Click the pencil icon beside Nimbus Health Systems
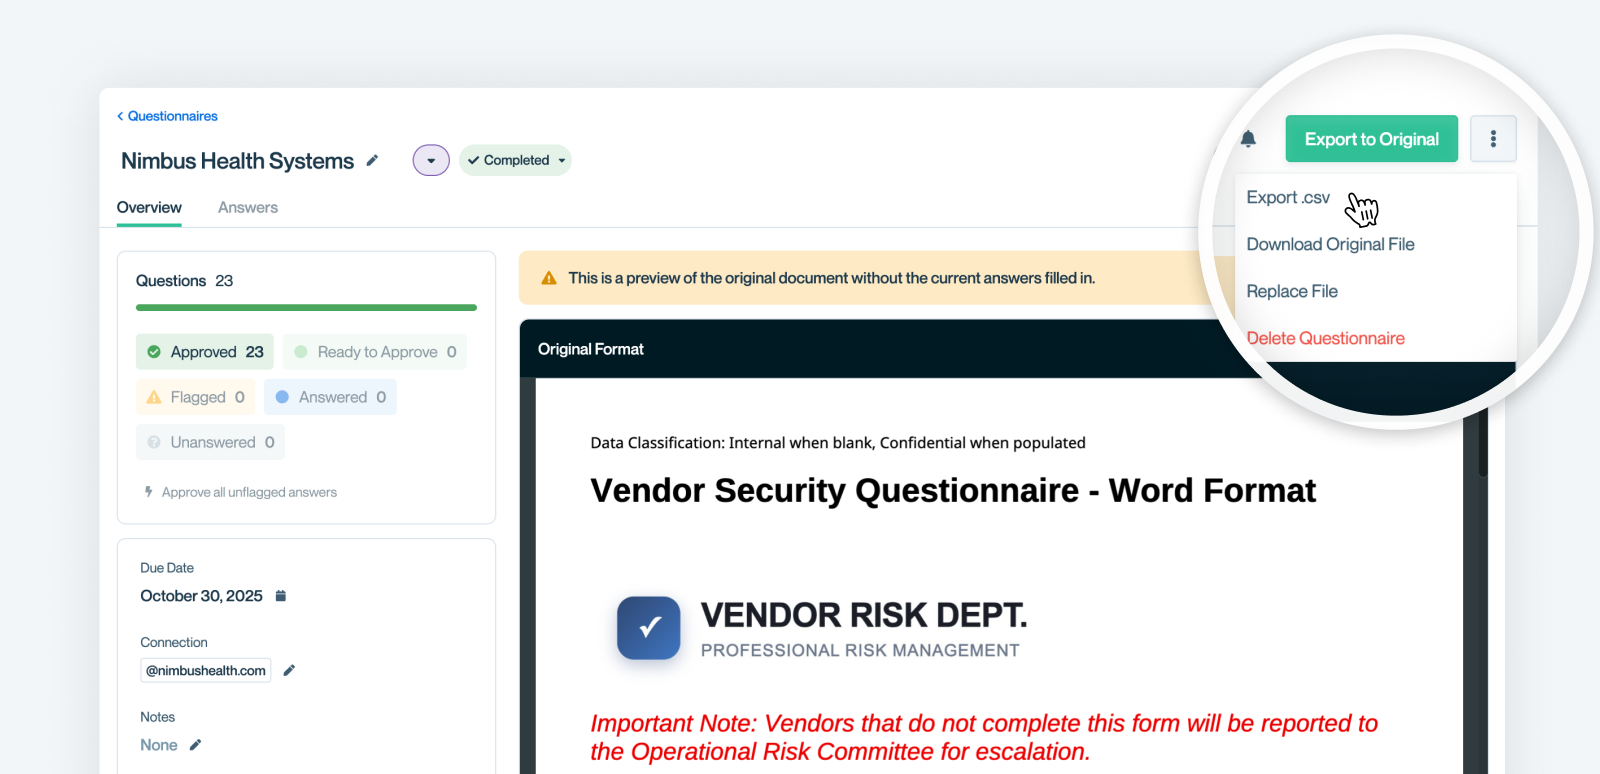 coord(372,160)
